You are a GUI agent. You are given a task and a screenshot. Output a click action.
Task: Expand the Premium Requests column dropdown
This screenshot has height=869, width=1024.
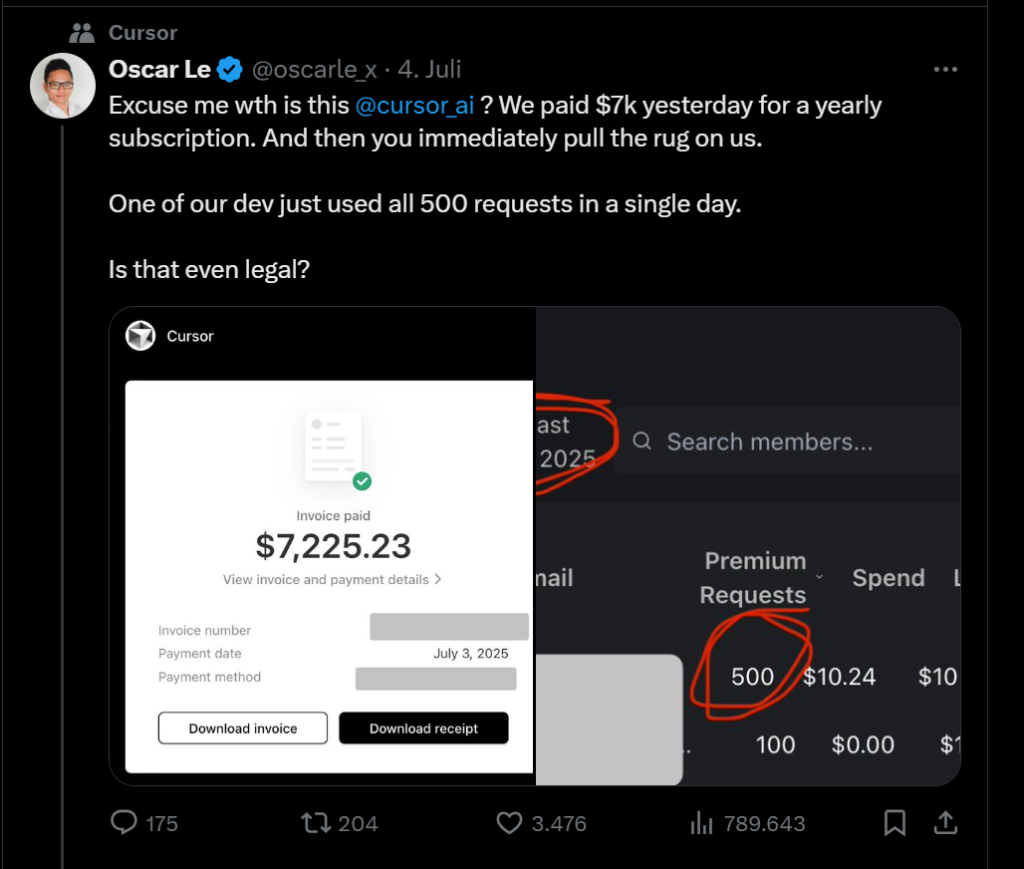point(818,578)
